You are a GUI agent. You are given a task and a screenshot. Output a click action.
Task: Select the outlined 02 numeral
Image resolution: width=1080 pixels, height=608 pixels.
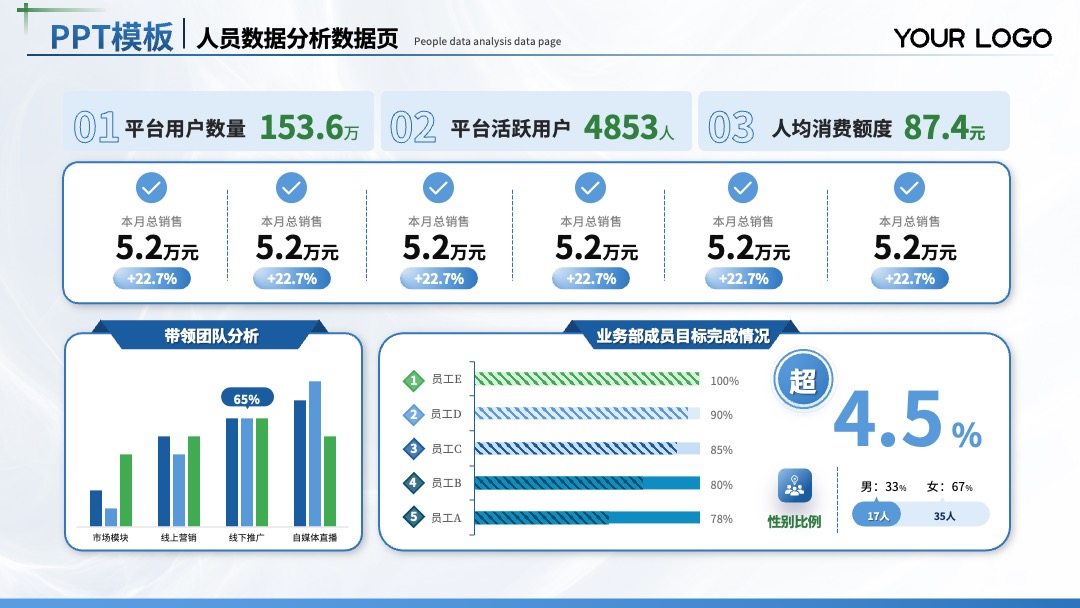tap(413, 127)
